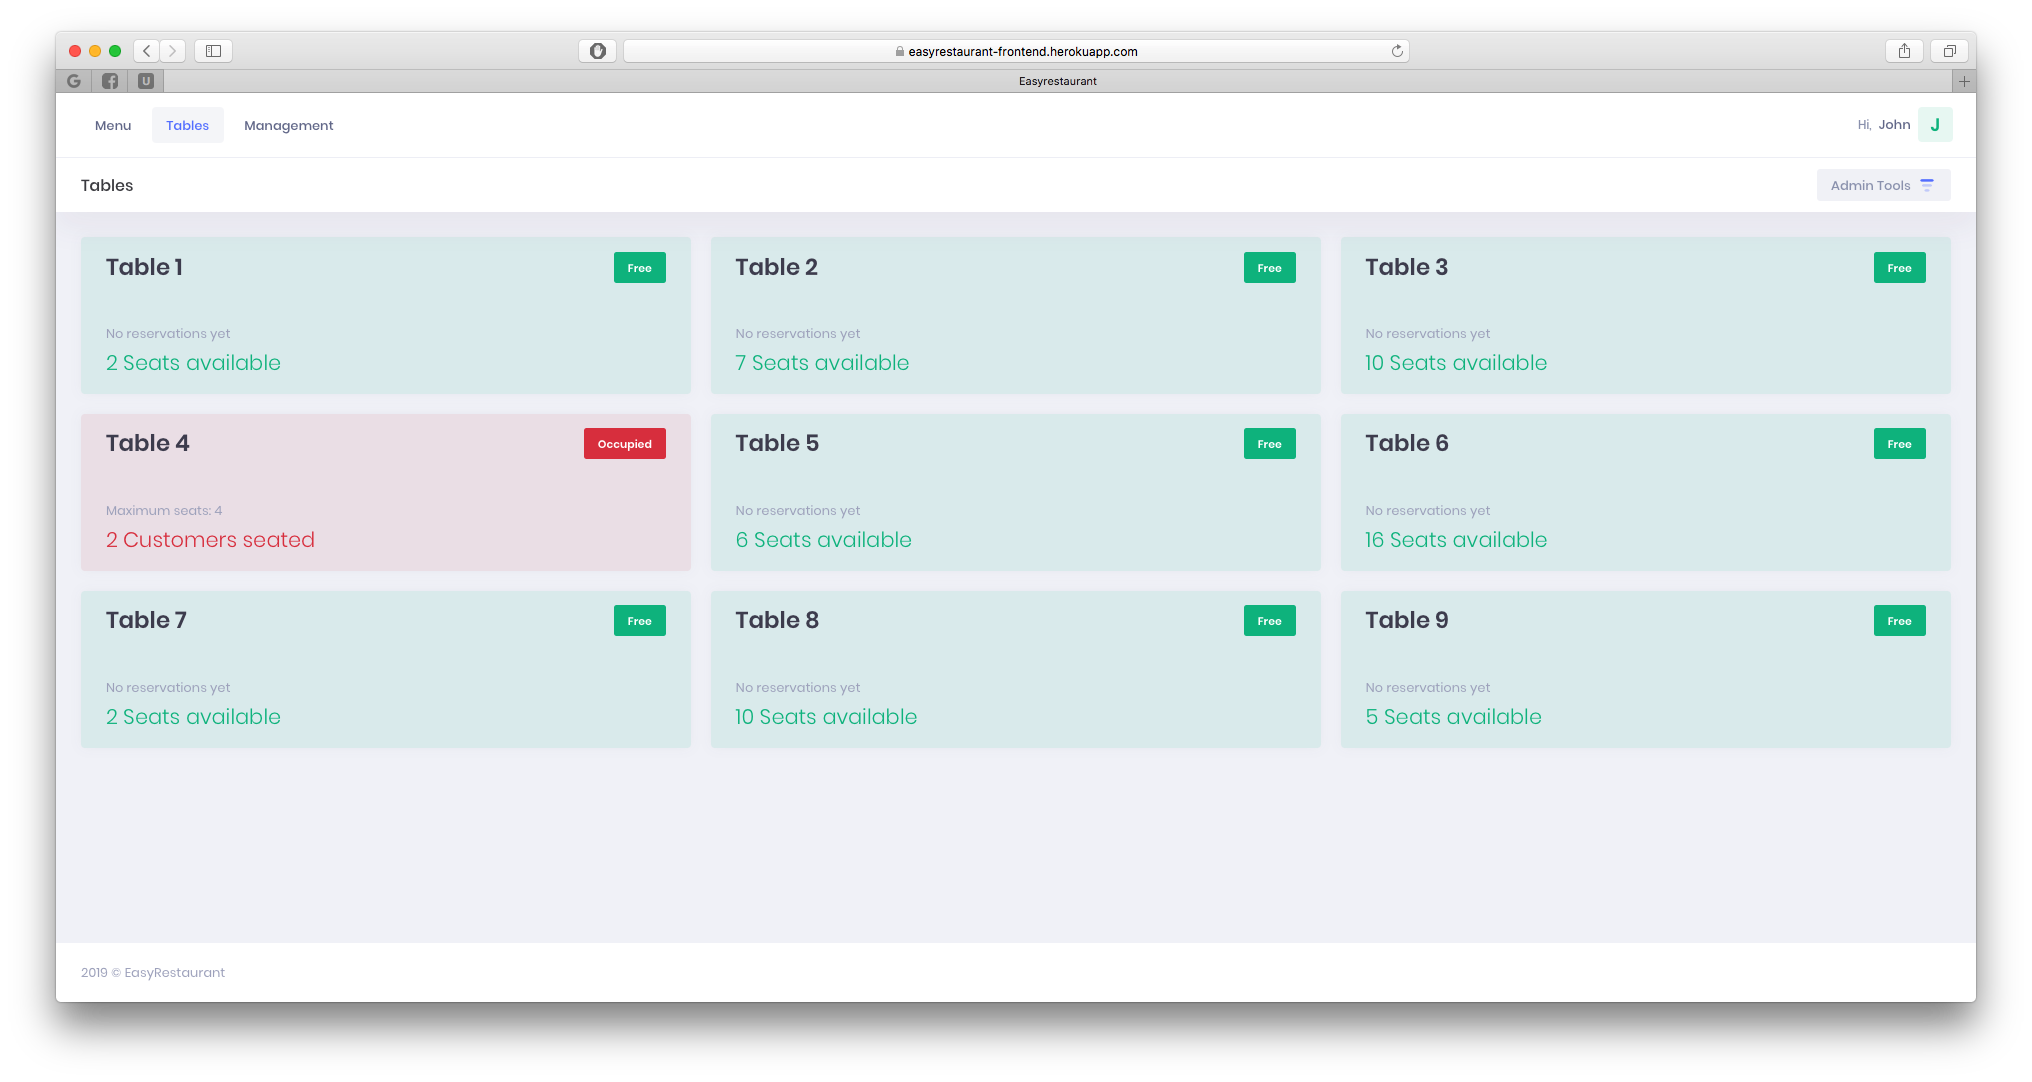The height and width of the screenshot is (1082, 2032).
Task: Click the privacy shield icon
Action: pos(597,51)
